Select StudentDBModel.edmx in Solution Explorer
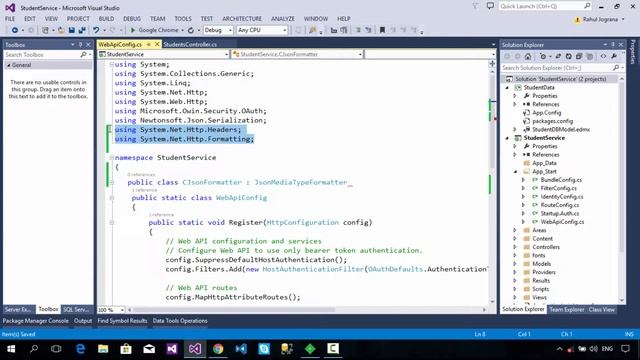Screen dimensions: 640x360 tap(561, 130)
